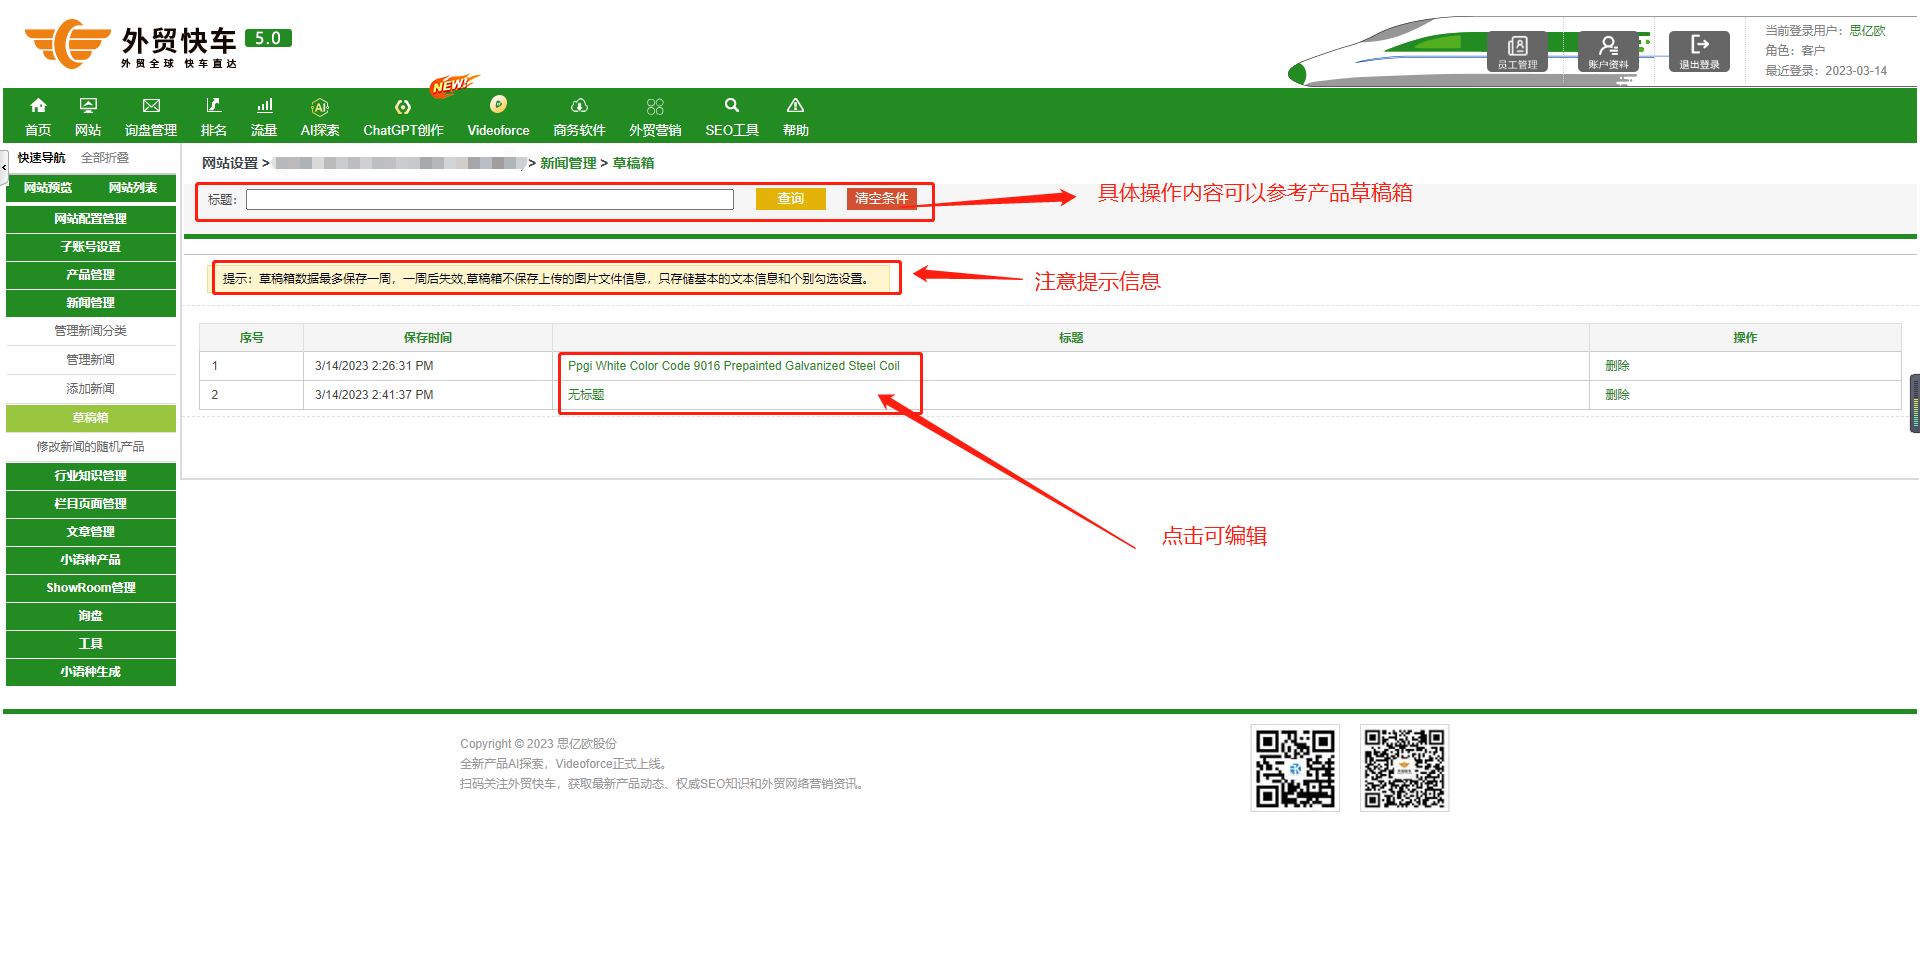Click the 查询 search button

[791, 199]
